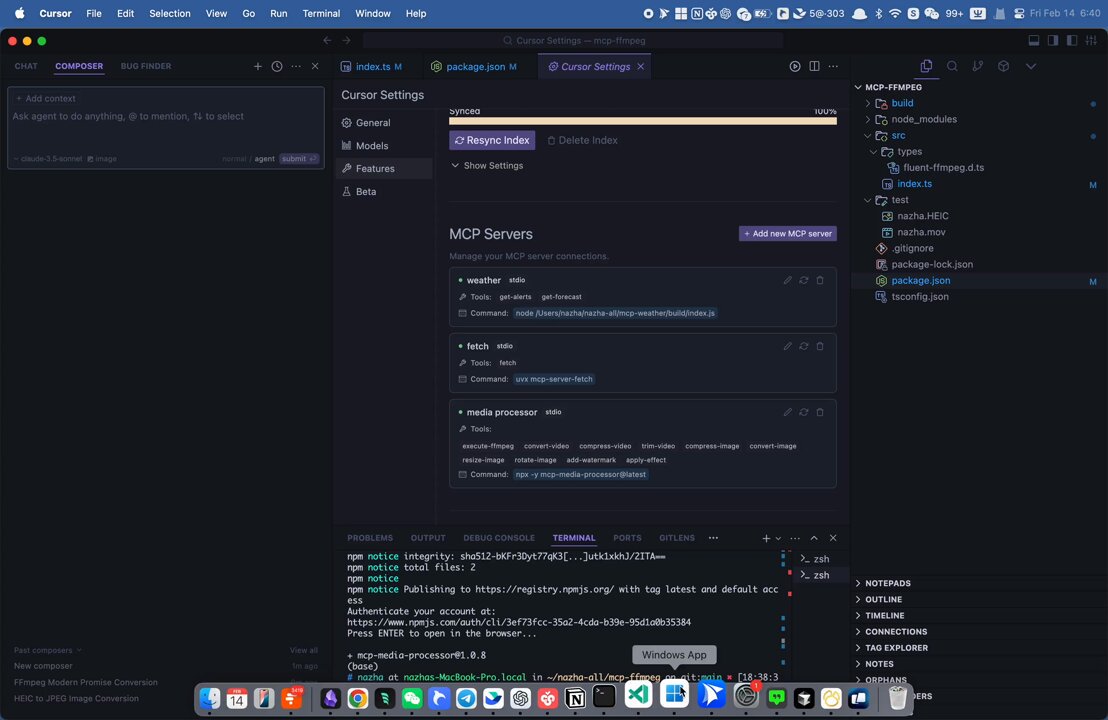Open the Models settings section
The width and height of the screenshot is (1108, 720).
tap(372, 146)
